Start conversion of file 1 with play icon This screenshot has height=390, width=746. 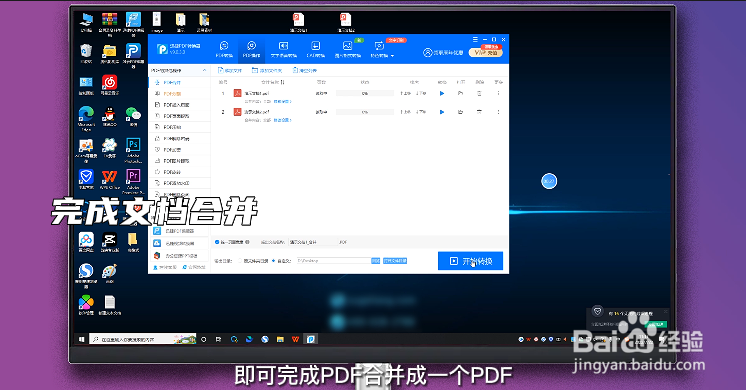point(442,93)
